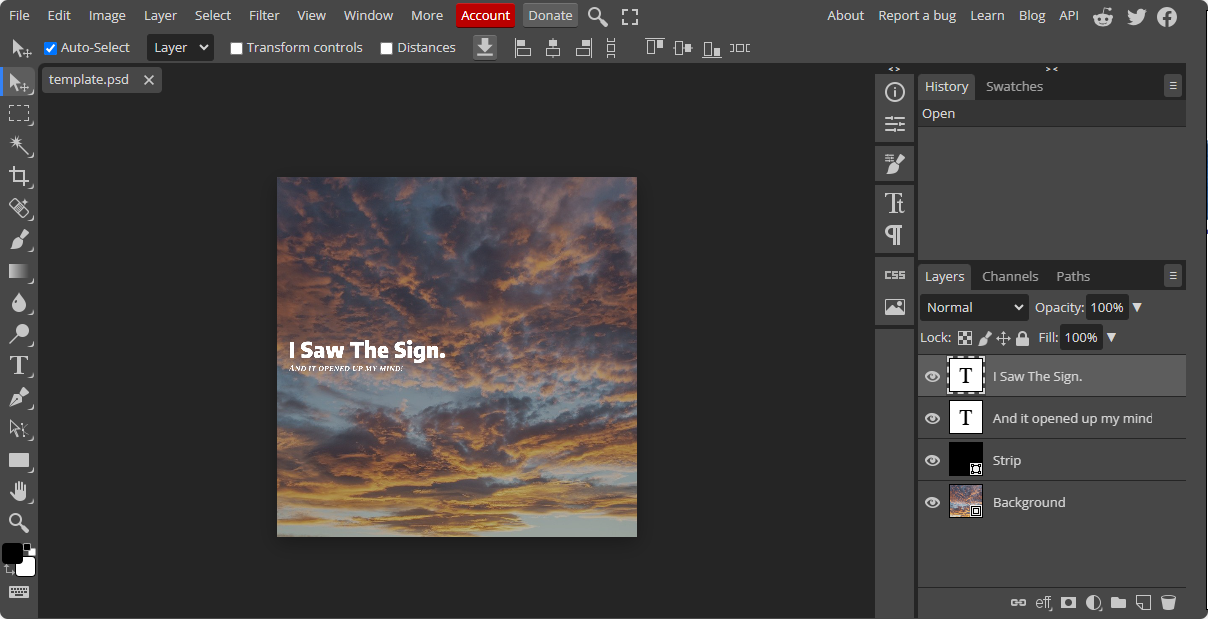Select the Magic Wand tool
The height and width of the screenshot is (619, 1208).
click(x=19, y=146)
